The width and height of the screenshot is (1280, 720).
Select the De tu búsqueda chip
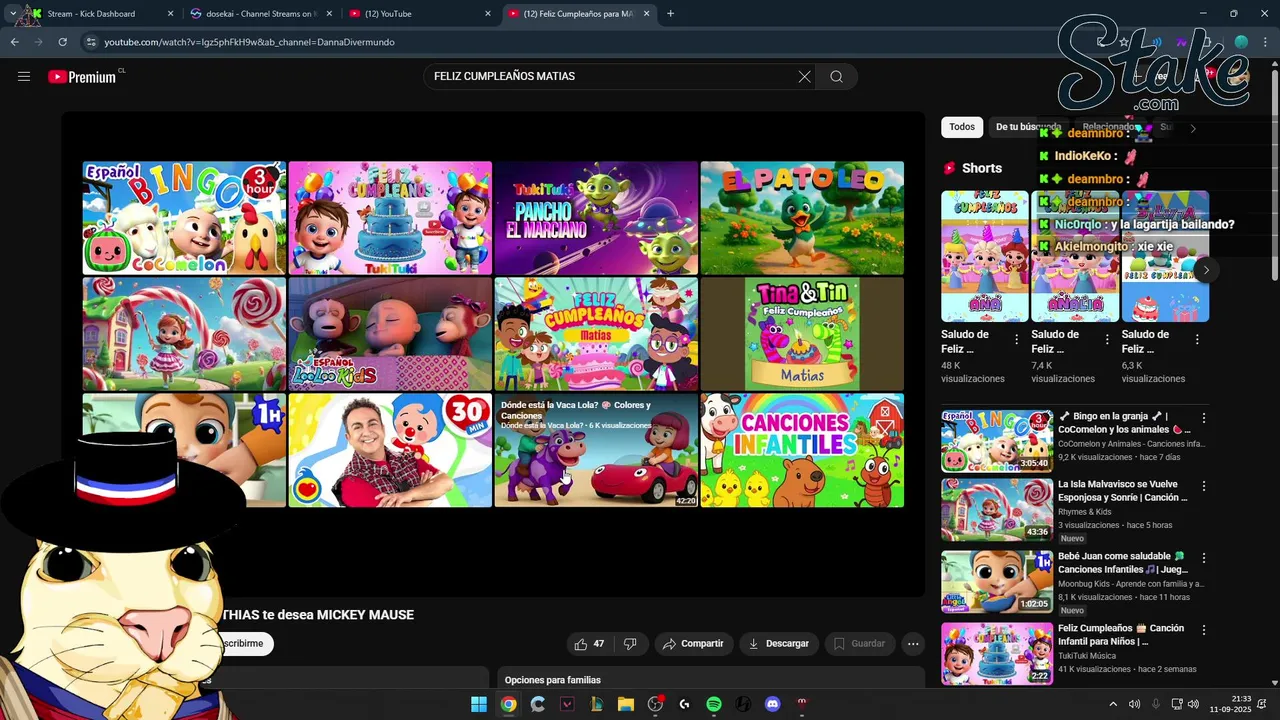(x=1028, y=127)
